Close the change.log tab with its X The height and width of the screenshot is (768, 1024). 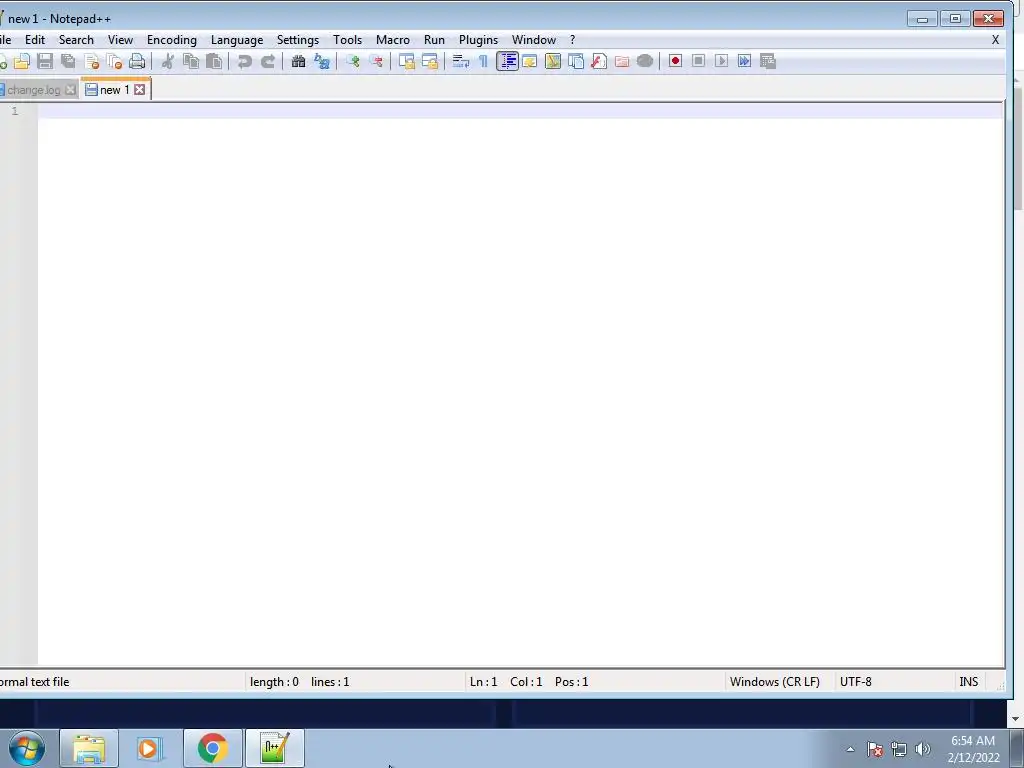pos(71,90)
